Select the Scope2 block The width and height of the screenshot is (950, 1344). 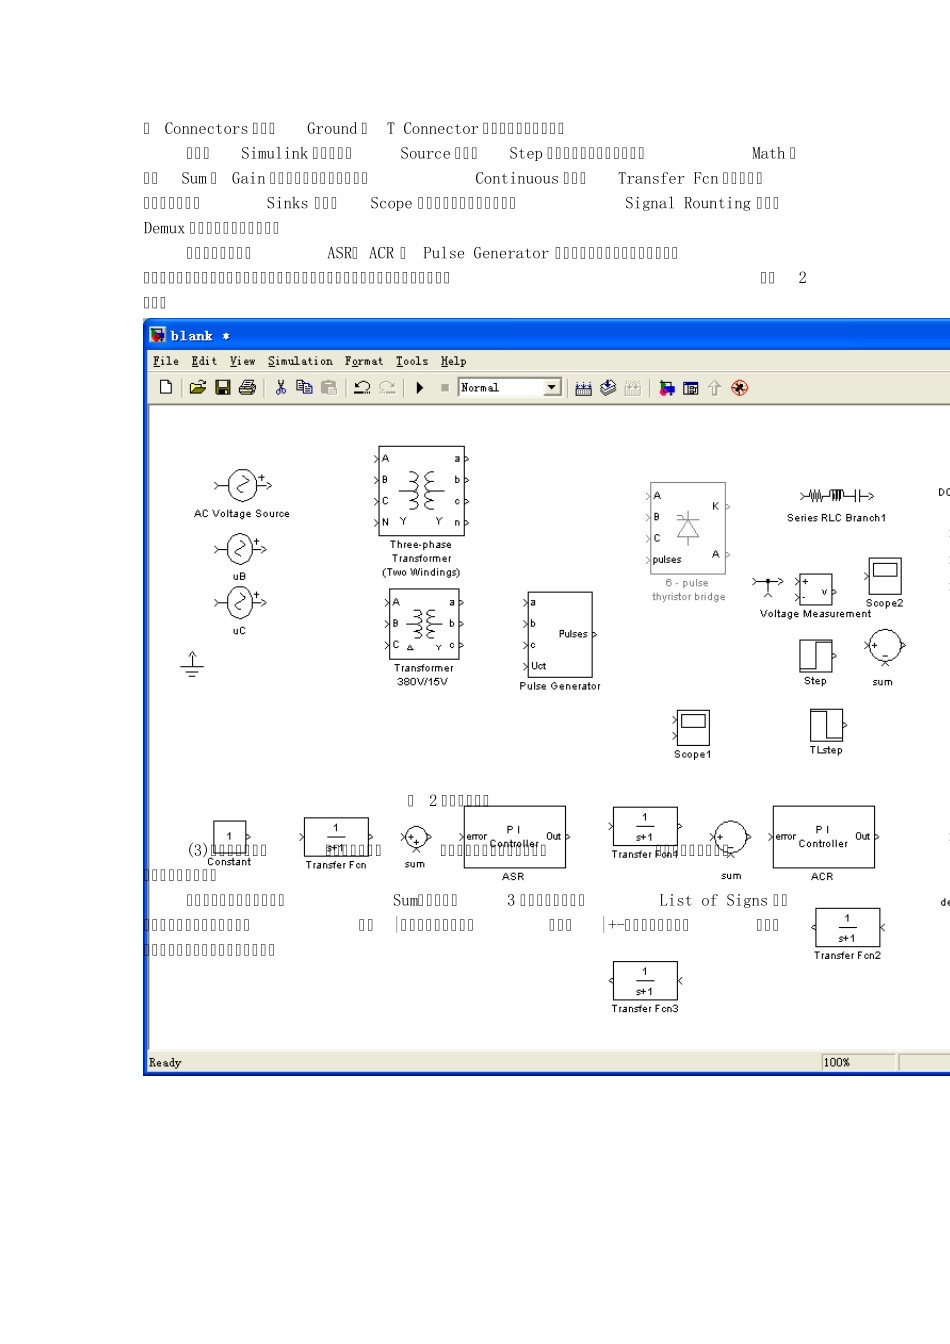click(885, 577)
